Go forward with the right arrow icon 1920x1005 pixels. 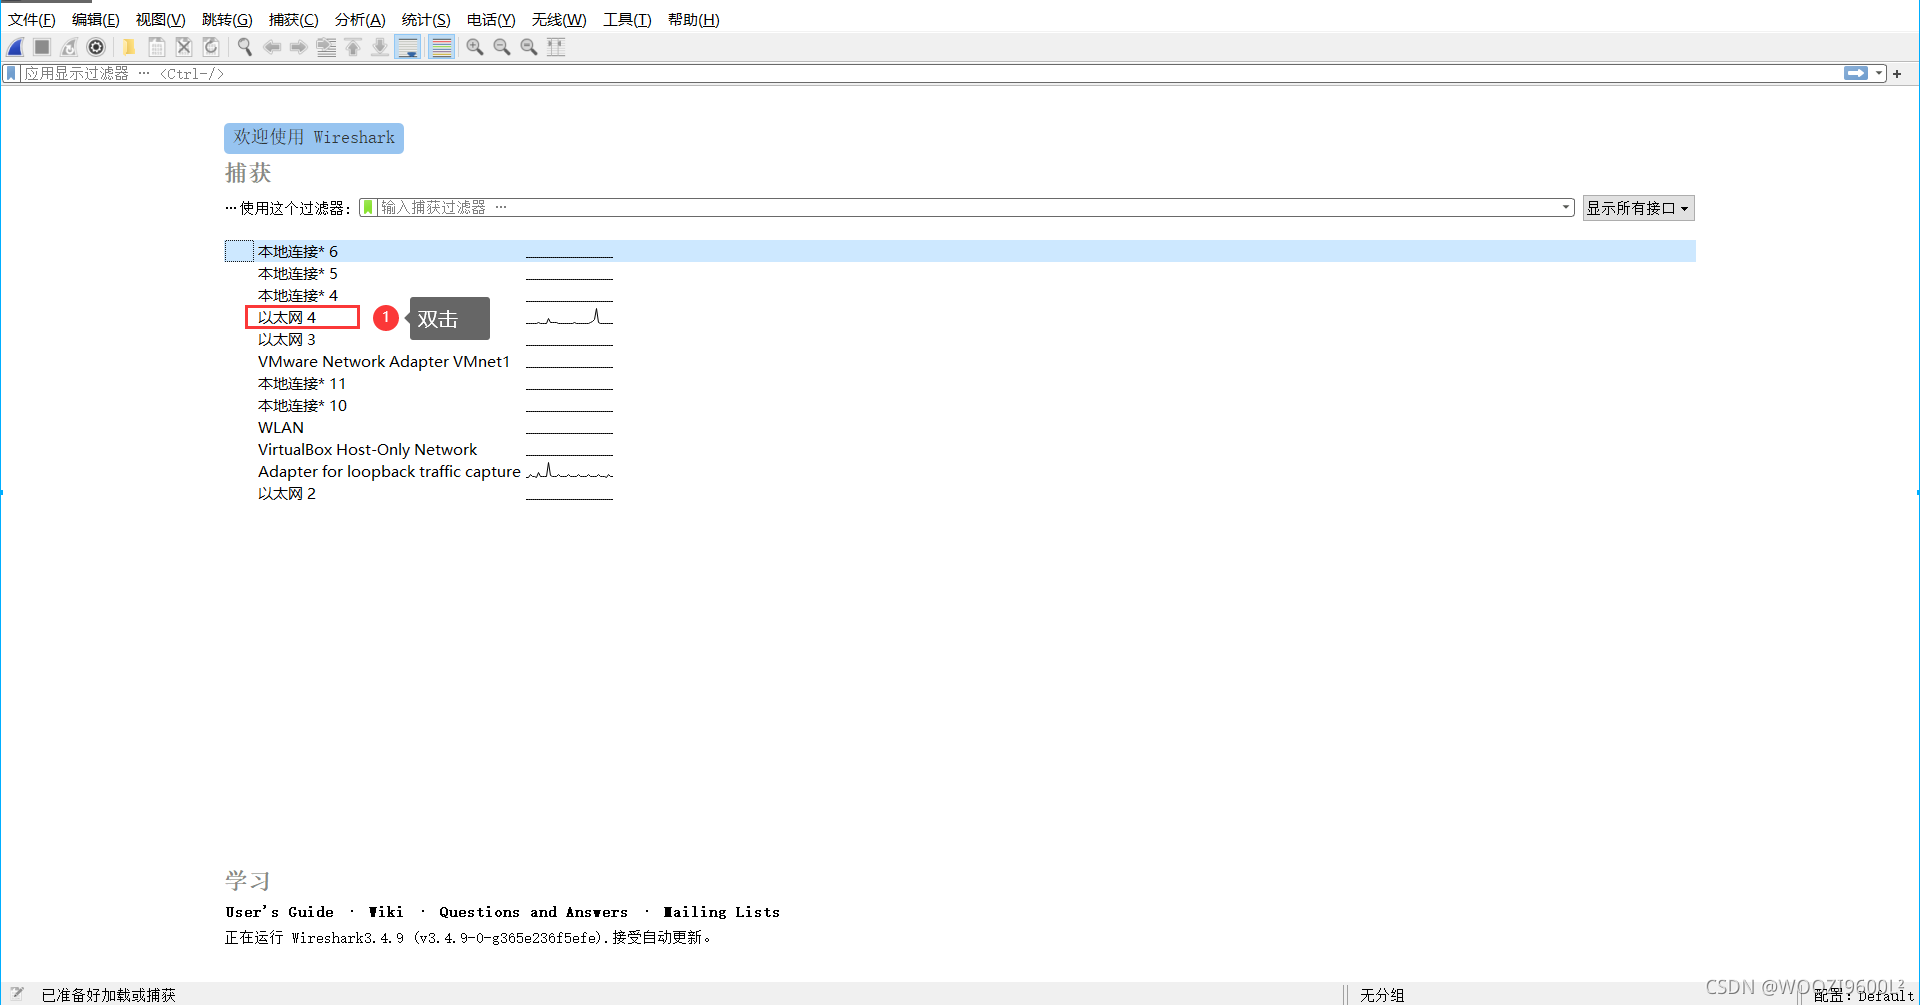pos(299,47)
